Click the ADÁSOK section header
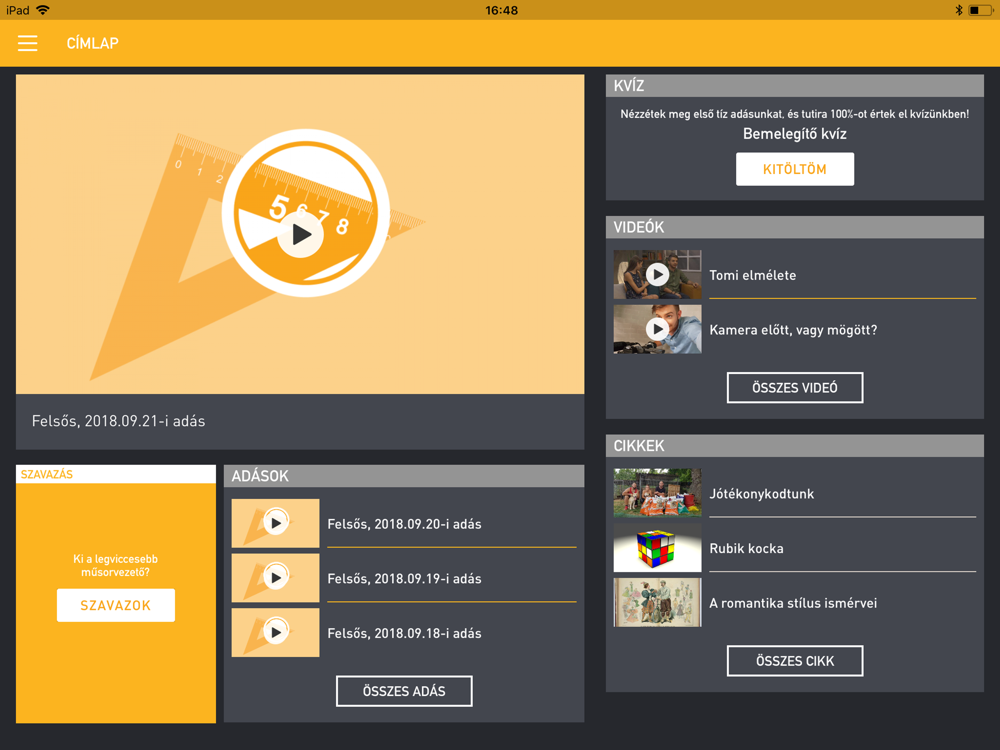This screenshot has height=750, width=1000. pos(404,476)
